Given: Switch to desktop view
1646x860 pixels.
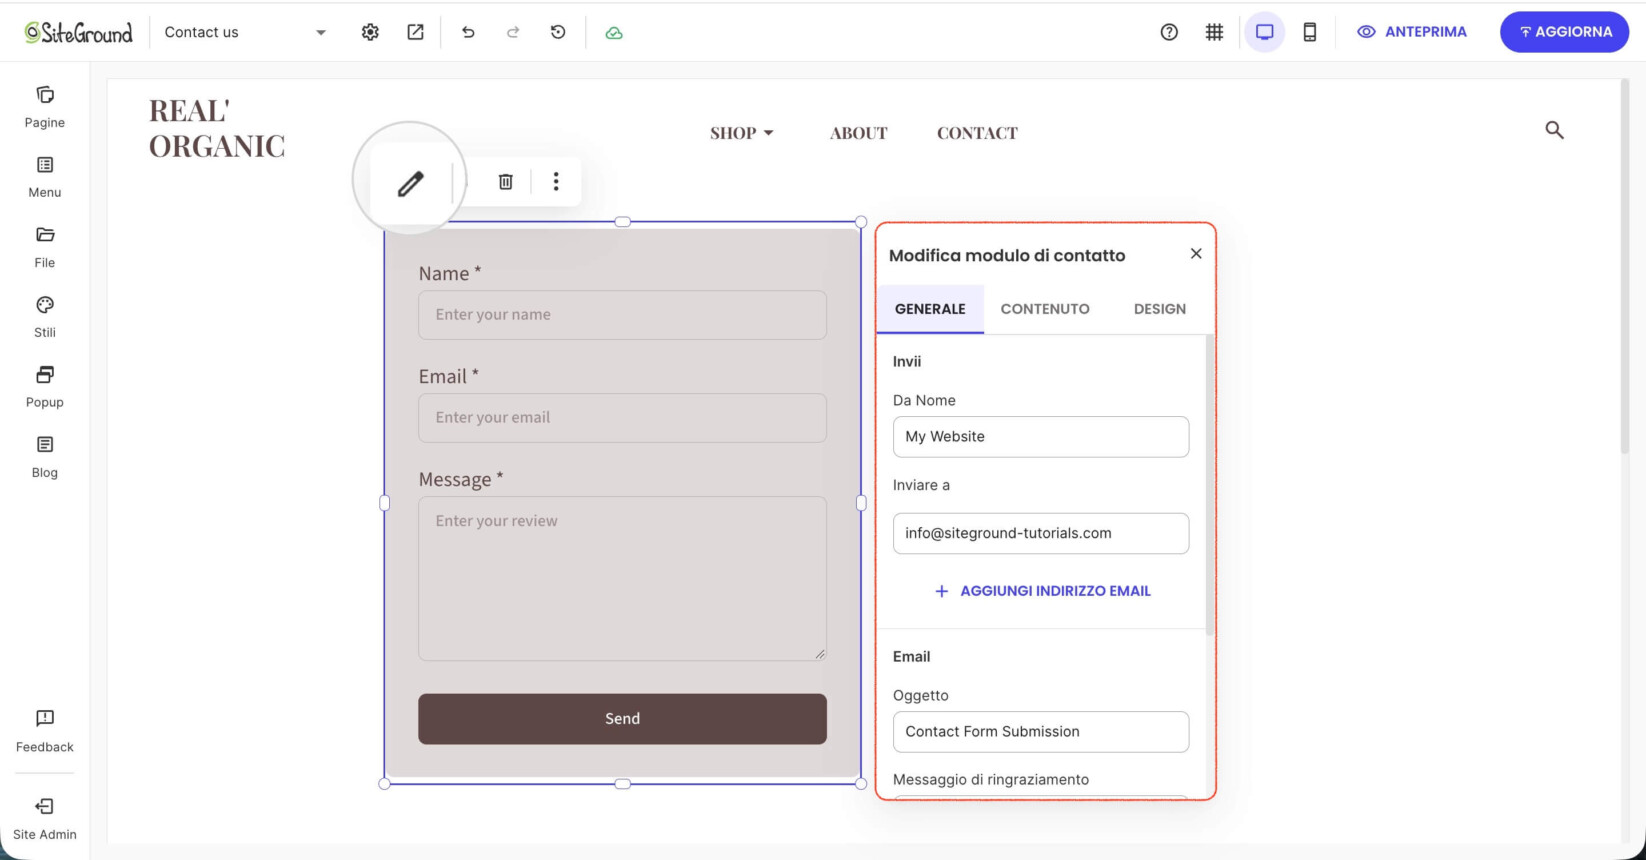Looking at the screenshot, I should [x=1265, y=32].
